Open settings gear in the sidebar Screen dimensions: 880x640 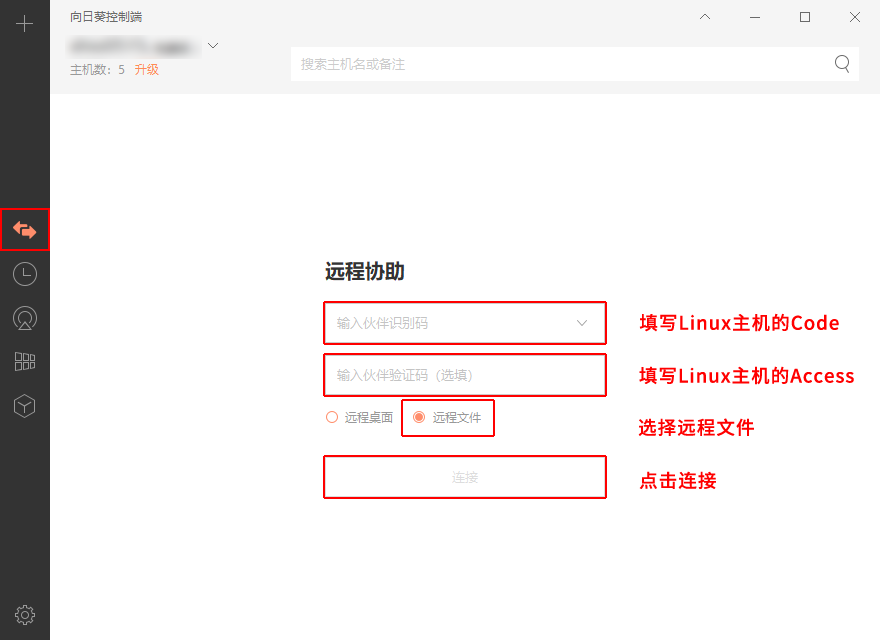[25, 615]
